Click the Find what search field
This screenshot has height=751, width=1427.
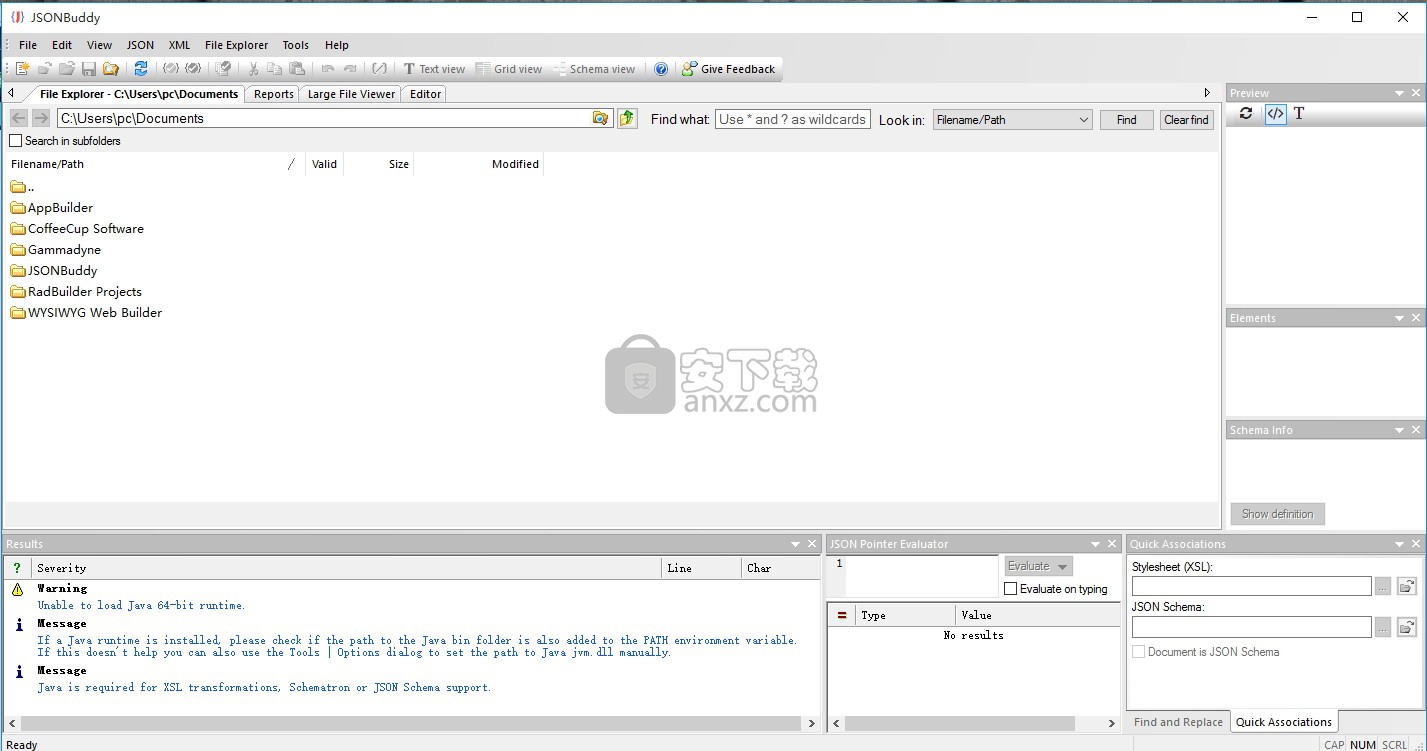(793, 119)
